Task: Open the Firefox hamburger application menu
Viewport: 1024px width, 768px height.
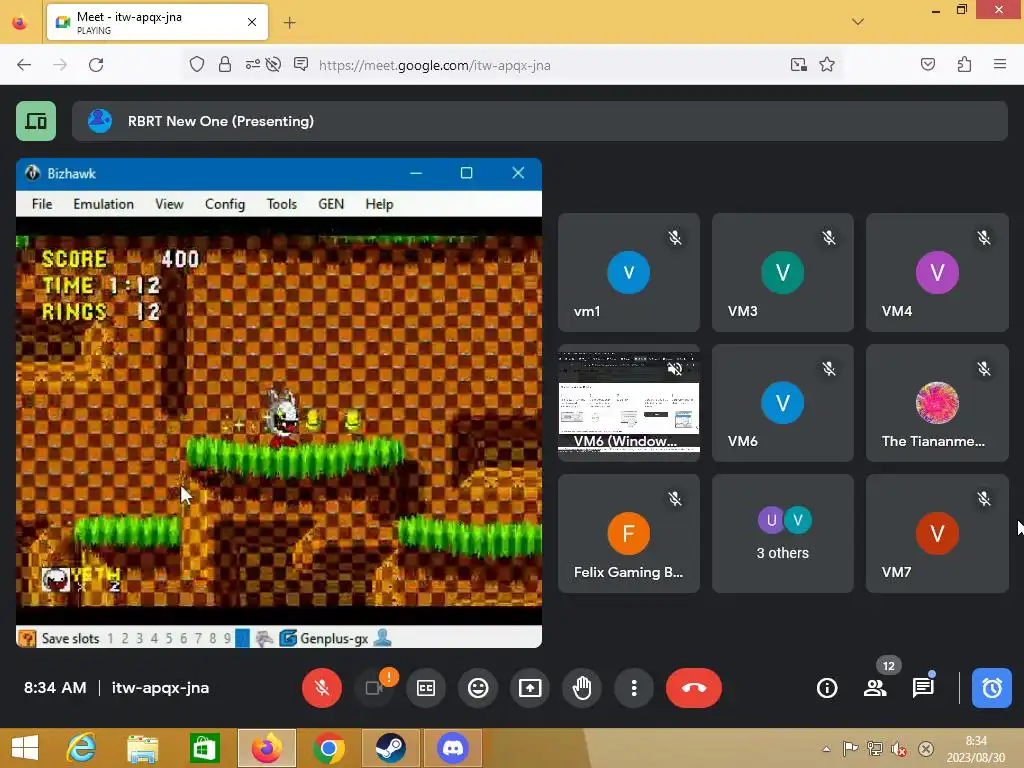Action: 1000,64
